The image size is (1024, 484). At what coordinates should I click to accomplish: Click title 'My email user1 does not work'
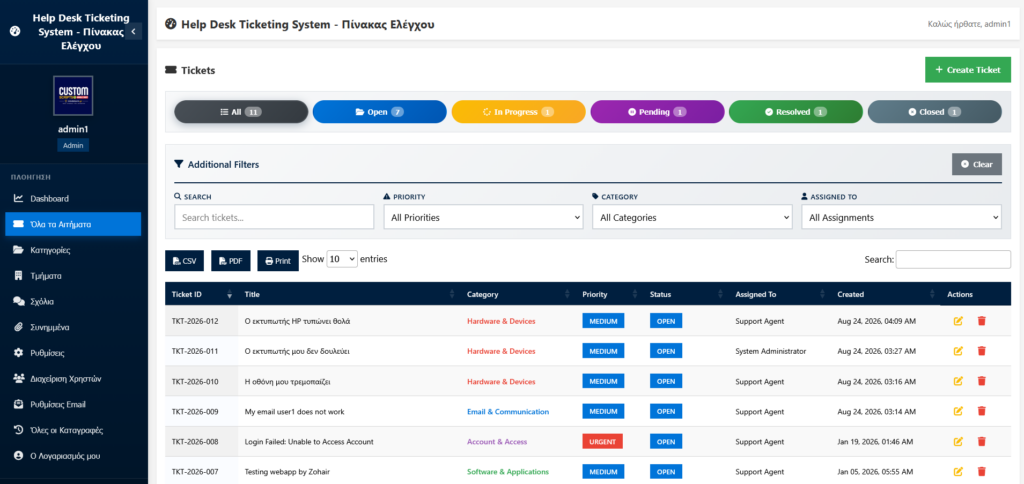click(294, 411)
